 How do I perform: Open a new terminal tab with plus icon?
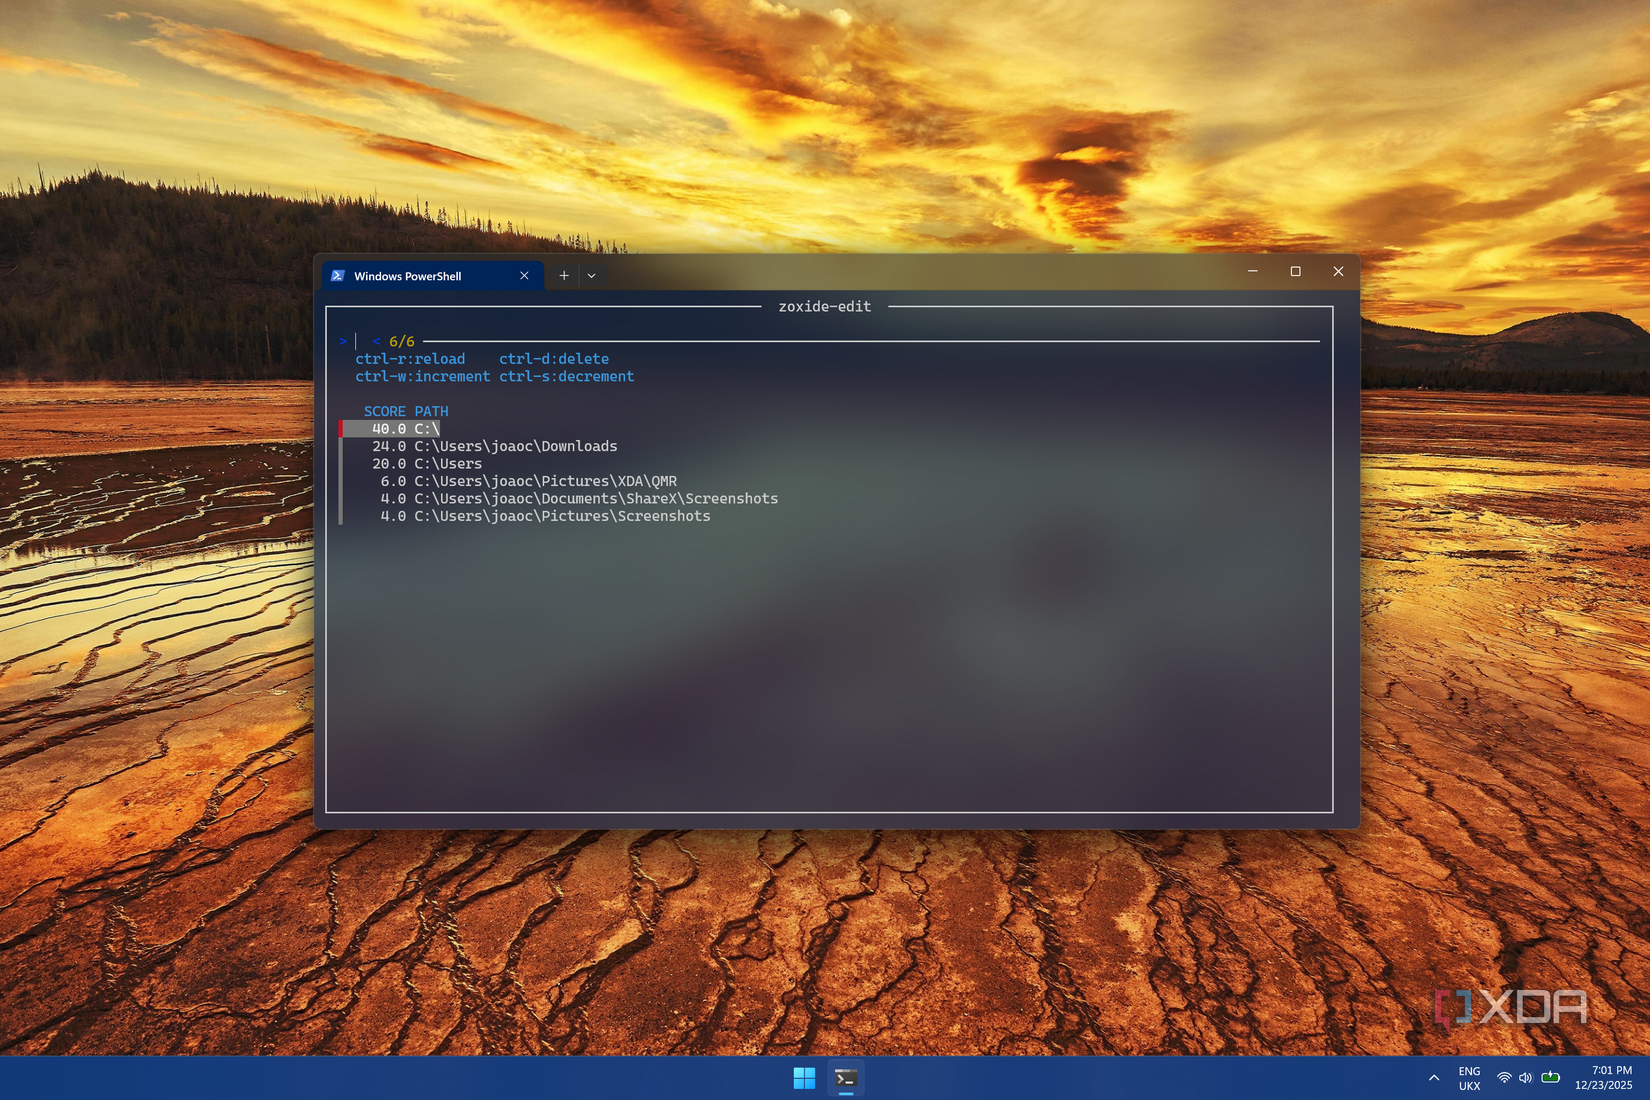click(x=564, y=275)
